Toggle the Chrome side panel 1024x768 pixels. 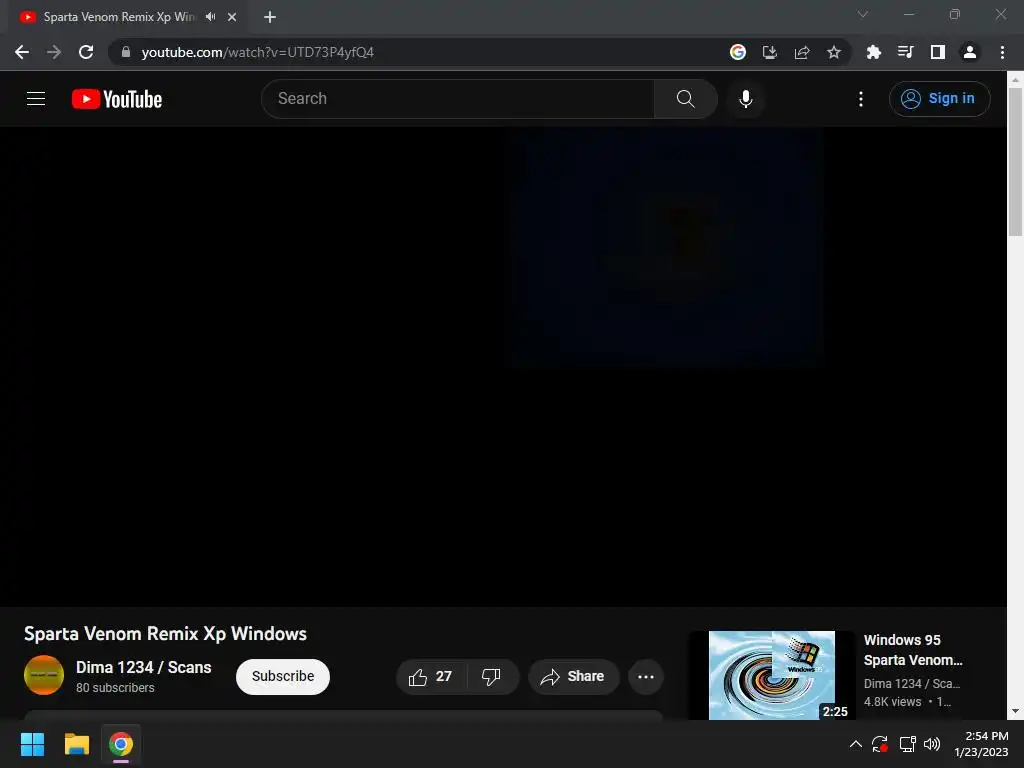click(938, 52)
